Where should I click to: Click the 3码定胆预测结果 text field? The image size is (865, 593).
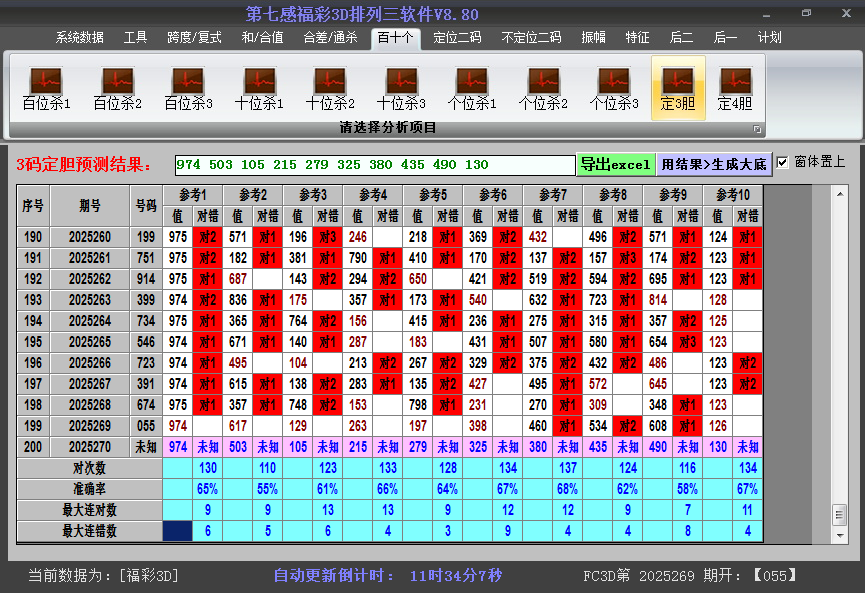point(374,165)
